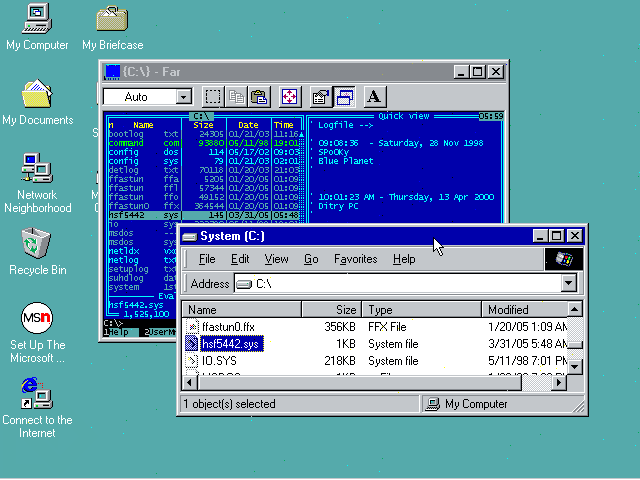Click Mark selection tool in Far toolbar

213,97
